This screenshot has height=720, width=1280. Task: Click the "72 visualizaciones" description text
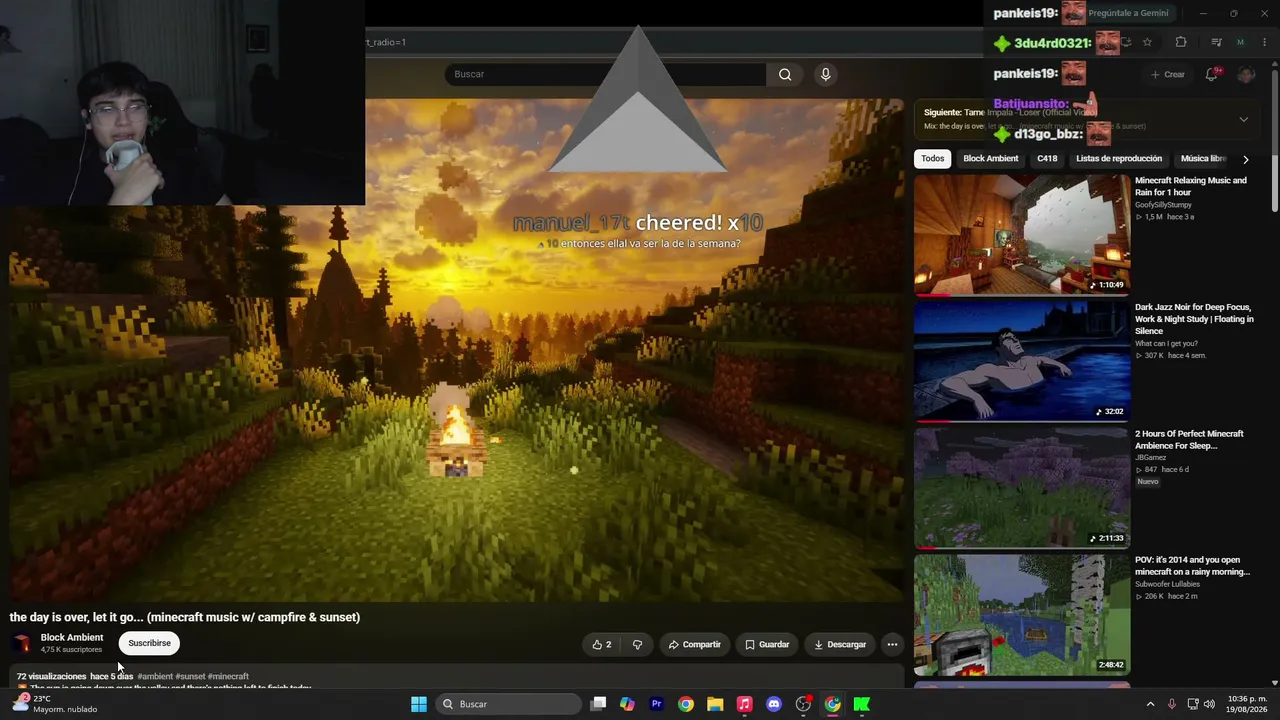pos(52,677)
